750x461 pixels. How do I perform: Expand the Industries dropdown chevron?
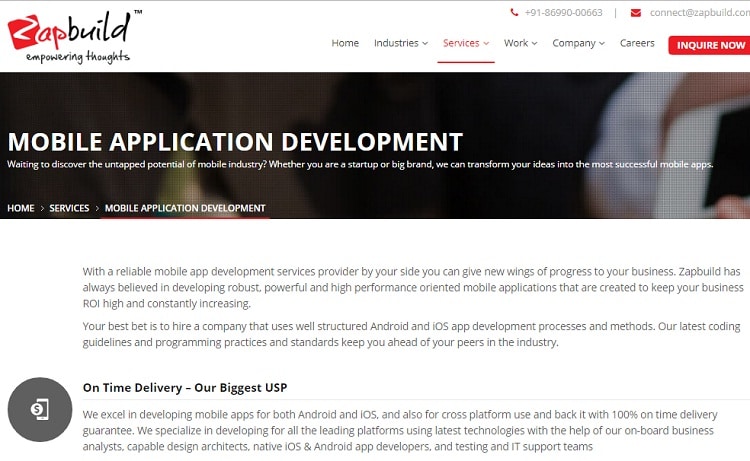tap(425, 44)
